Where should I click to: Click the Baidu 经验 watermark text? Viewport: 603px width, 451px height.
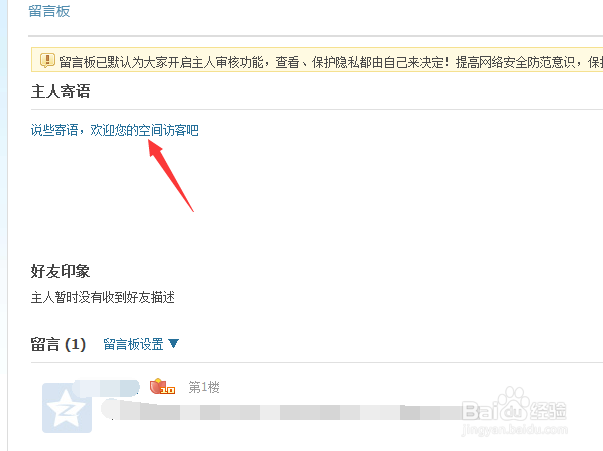pos(547,411)
